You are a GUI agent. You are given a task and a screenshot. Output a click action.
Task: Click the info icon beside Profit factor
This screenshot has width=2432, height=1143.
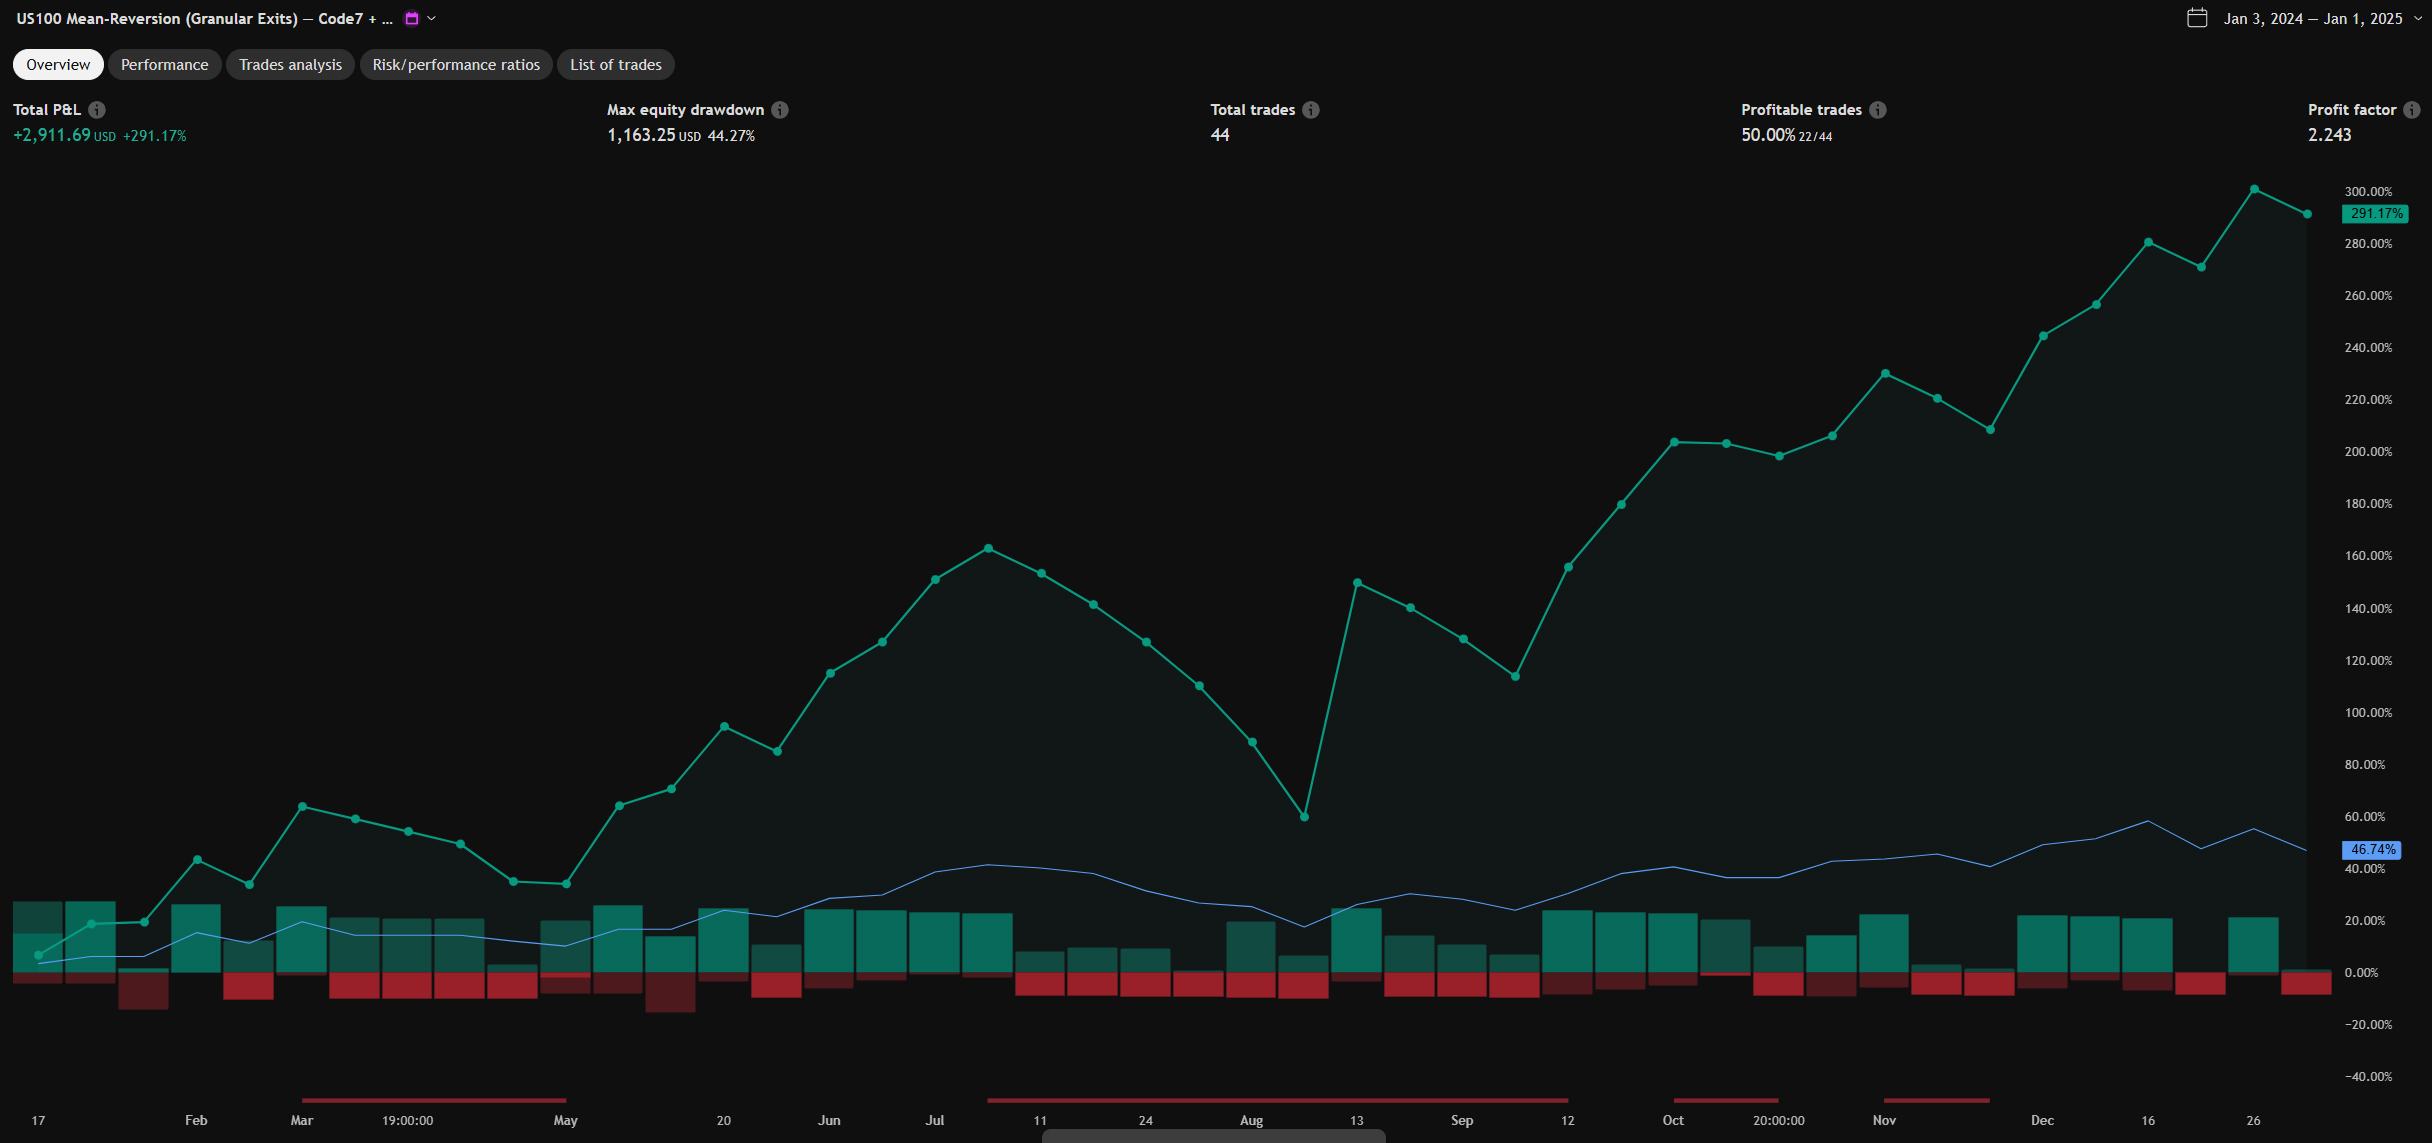(x=2412, y=110)
